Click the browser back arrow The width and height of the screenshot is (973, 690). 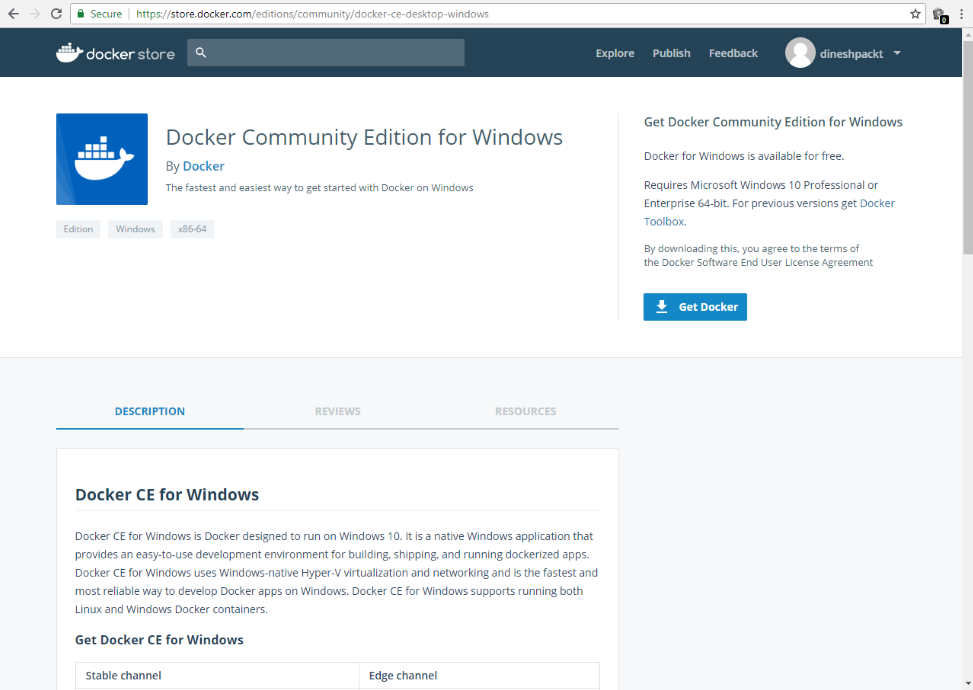[x=13, y=14]
